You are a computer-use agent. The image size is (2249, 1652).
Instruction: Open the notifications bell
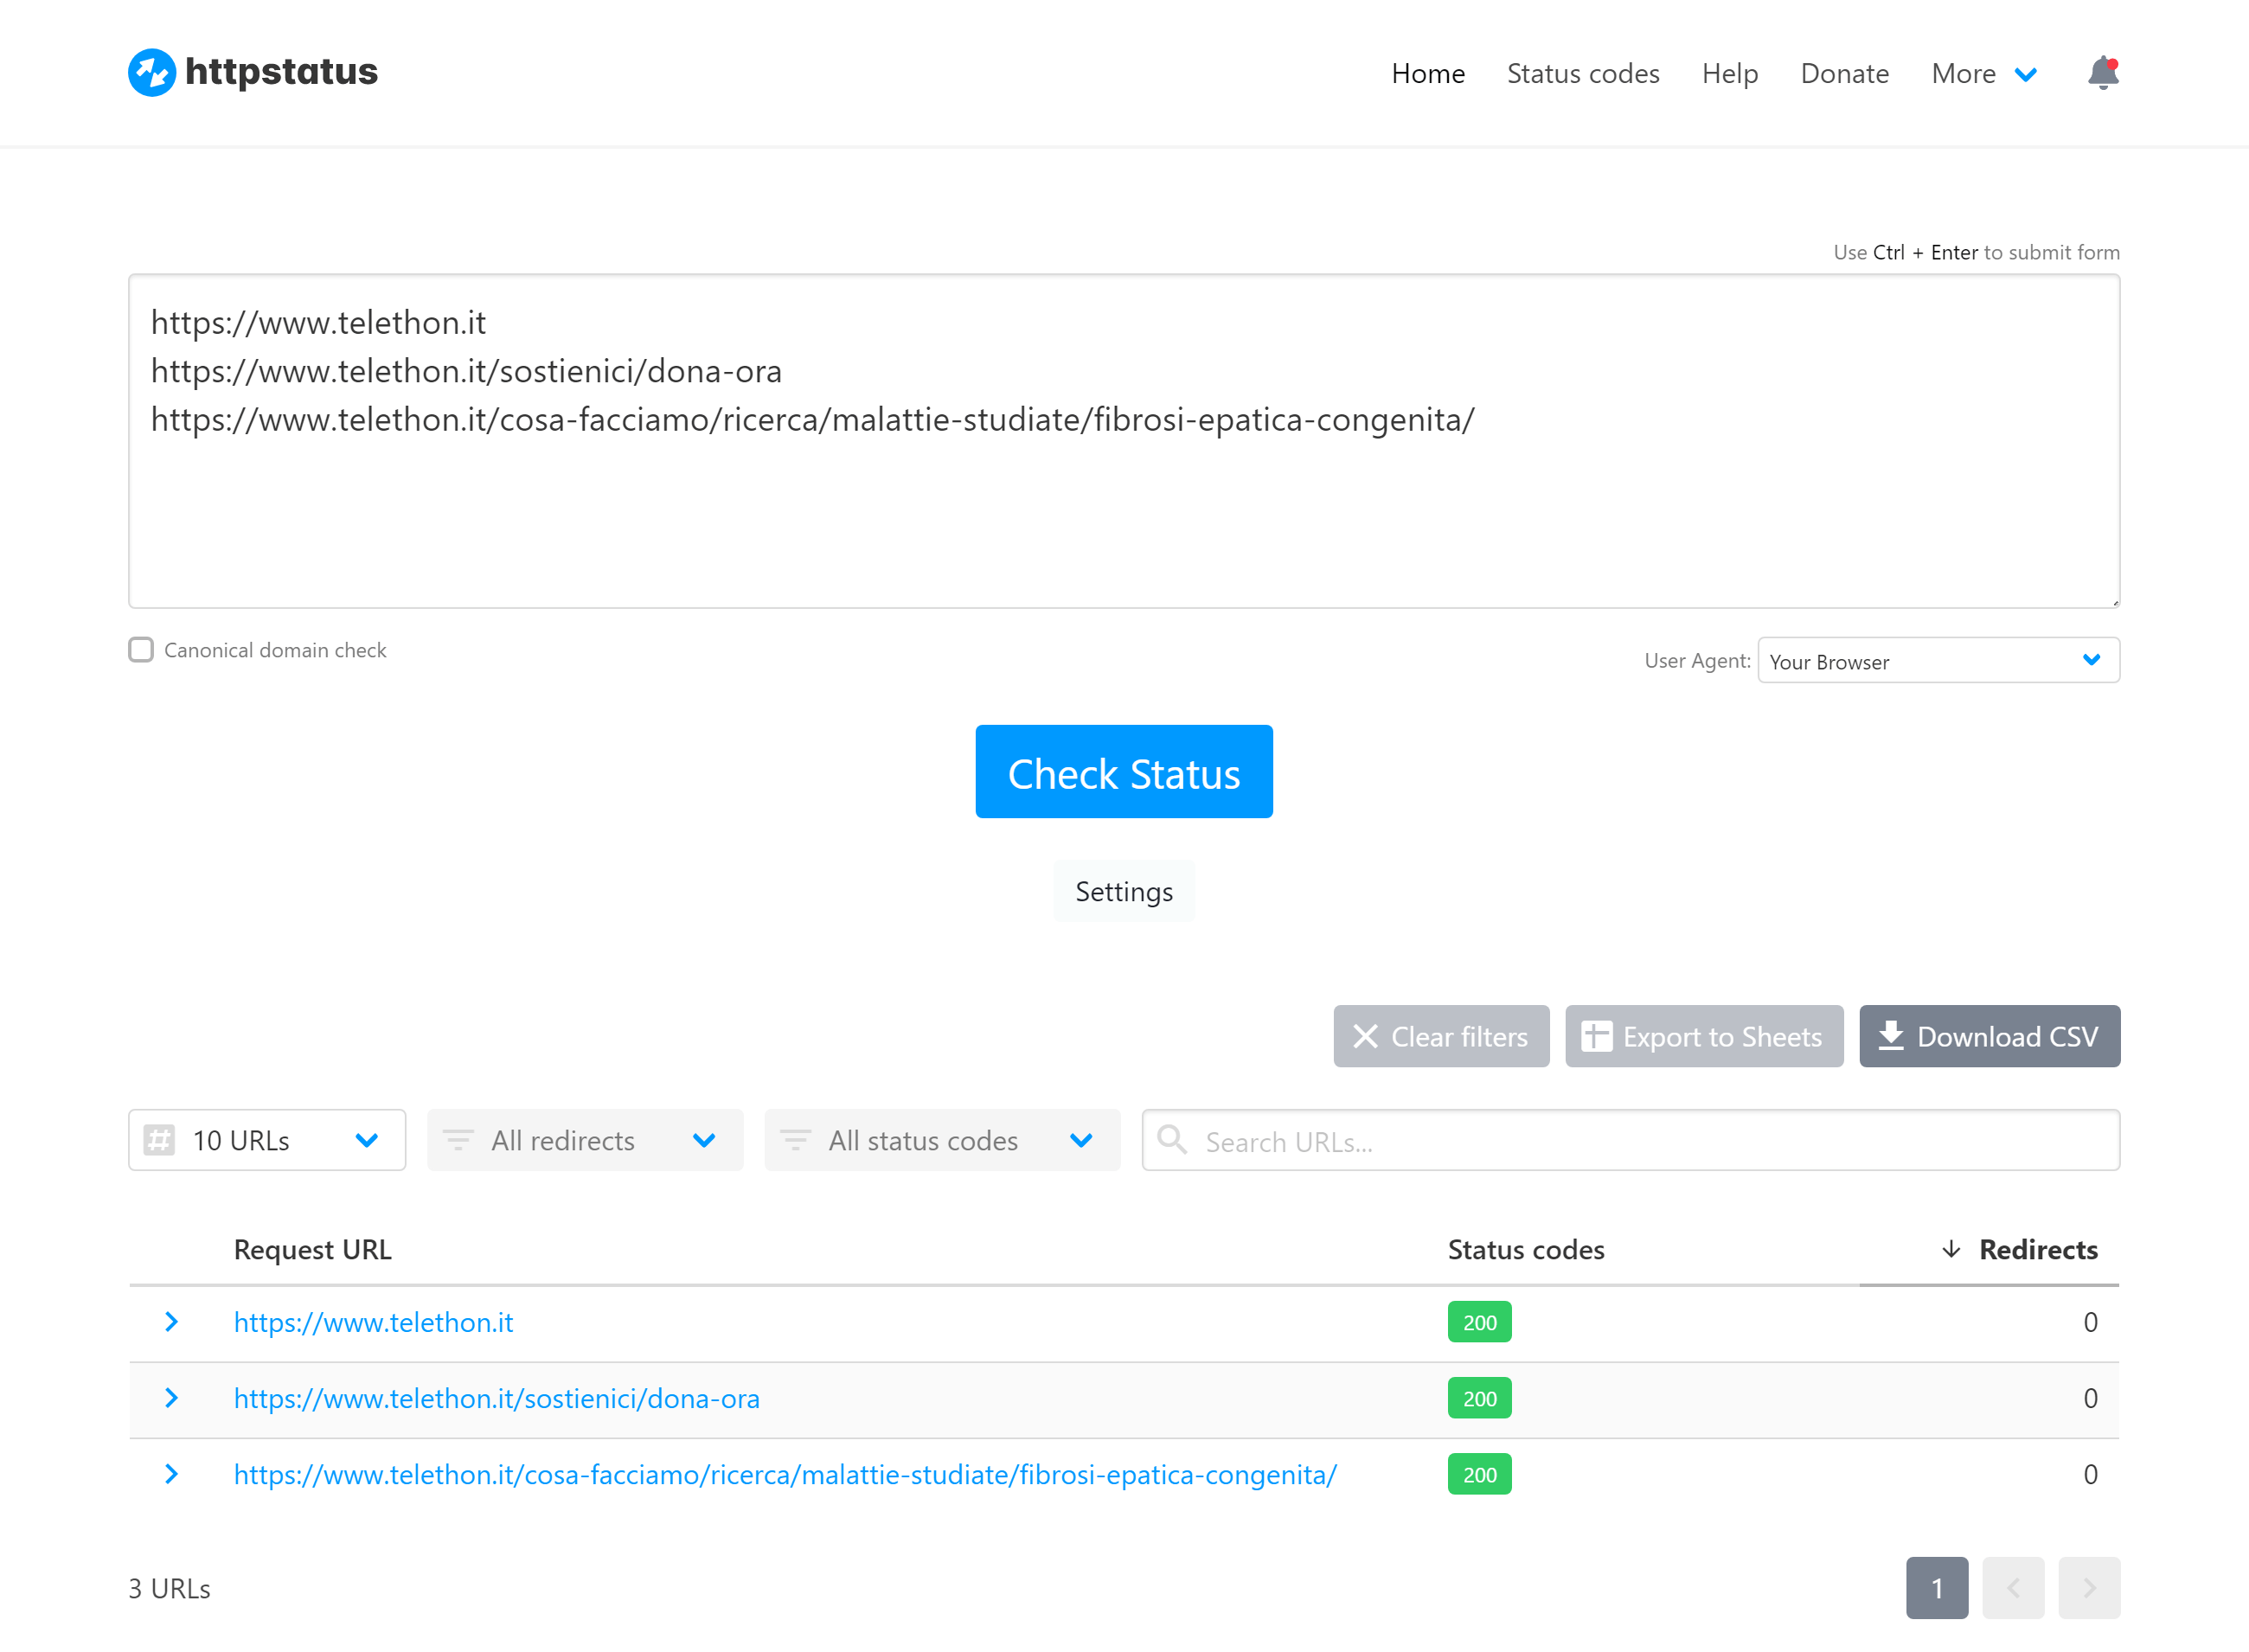[2103, 73]
